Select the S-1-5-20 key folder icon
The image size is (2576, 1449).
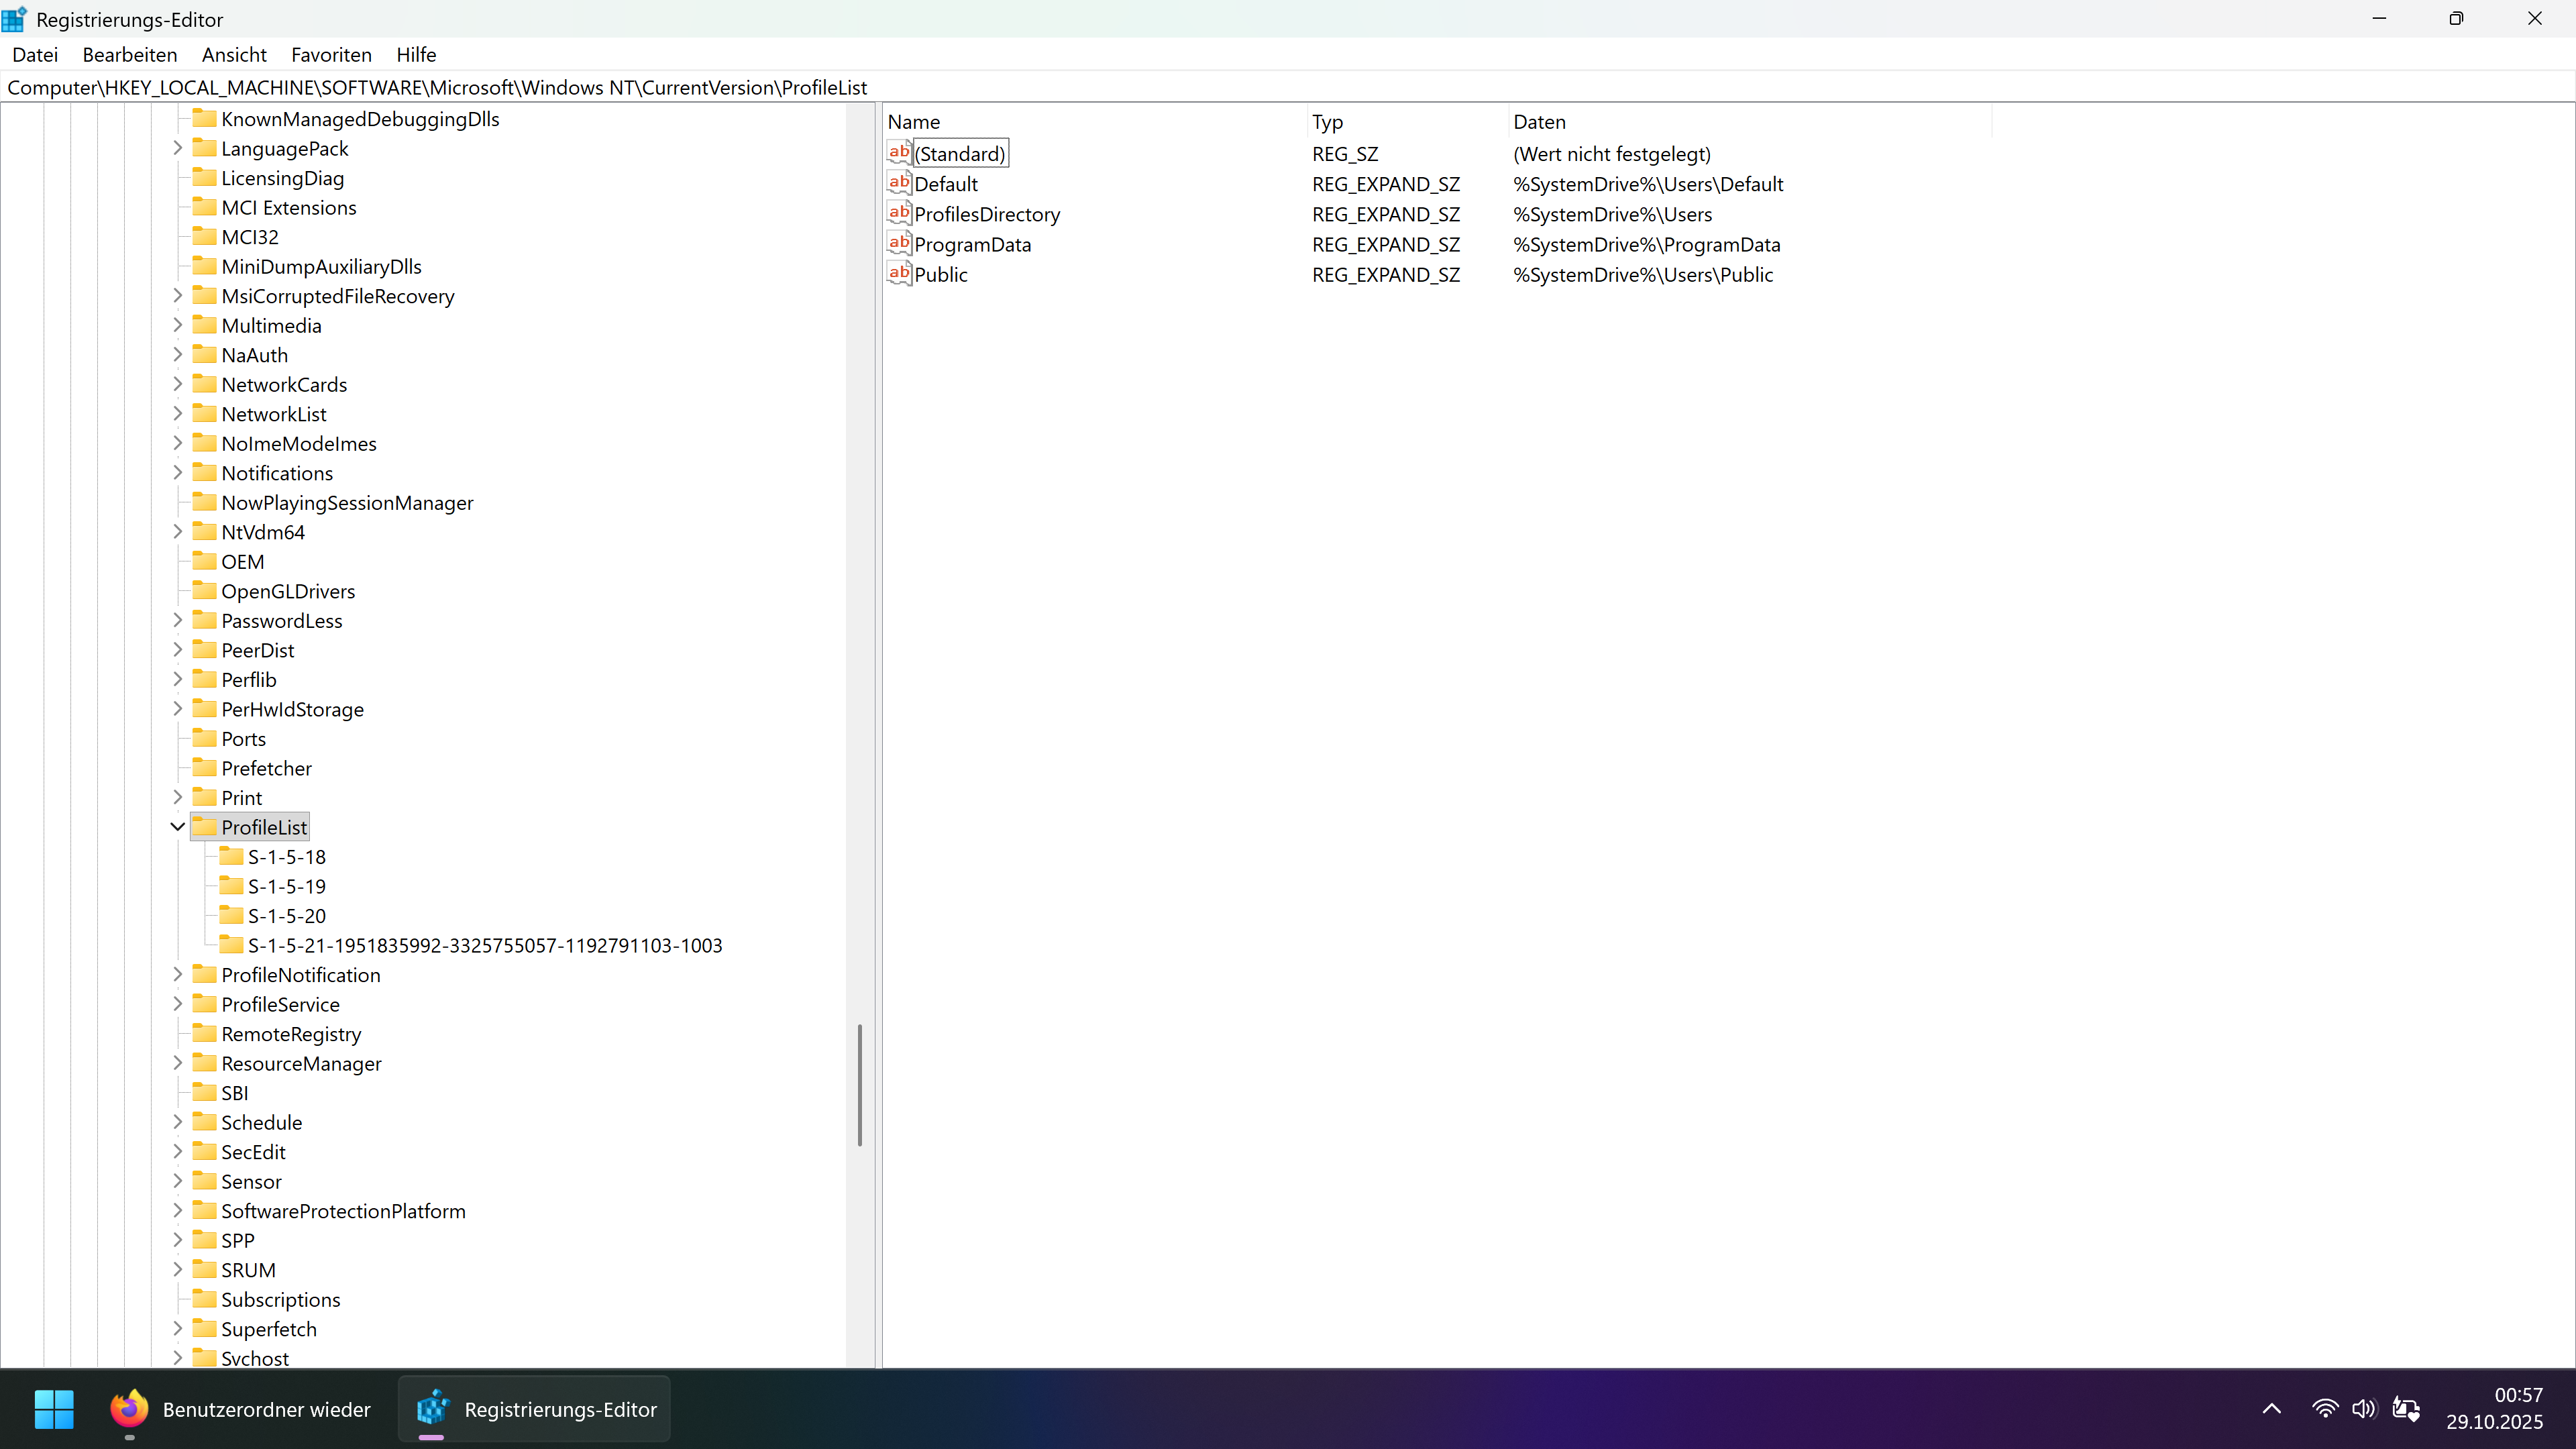pyautogui.click(x=231, y=915)
